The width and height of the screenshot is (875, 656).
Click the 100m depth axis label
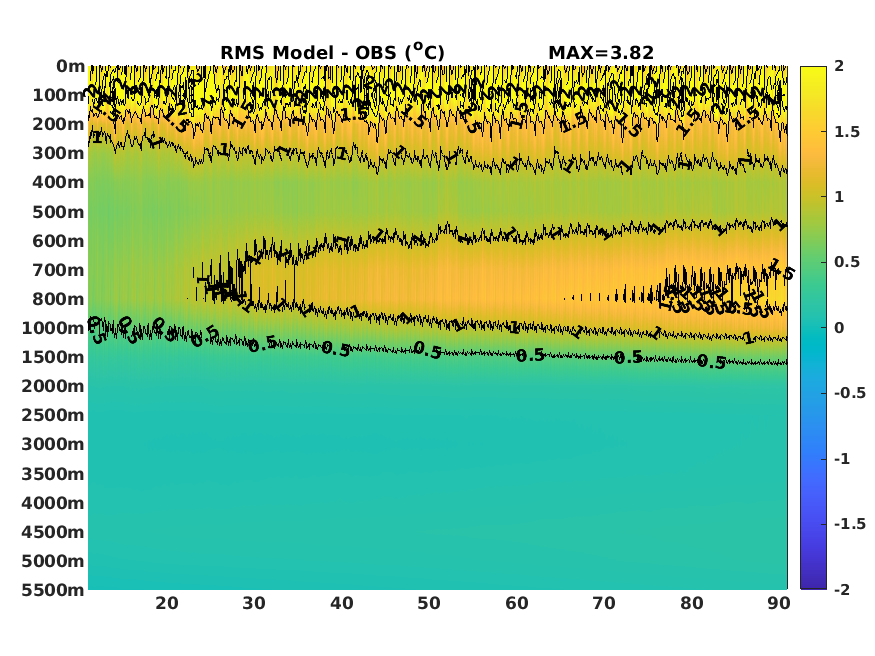[x=59, y=95]
